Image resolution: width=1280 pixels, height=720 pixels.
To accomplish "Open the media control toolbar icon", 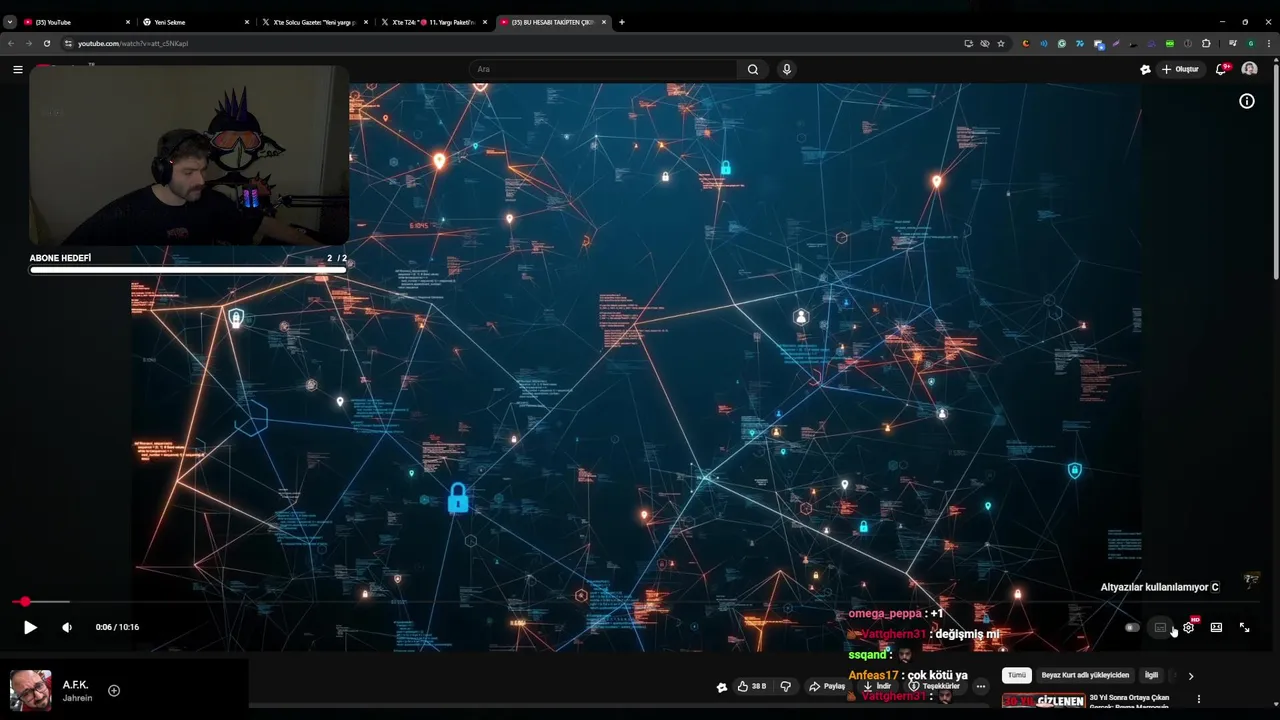I will tap(1232, 43).
